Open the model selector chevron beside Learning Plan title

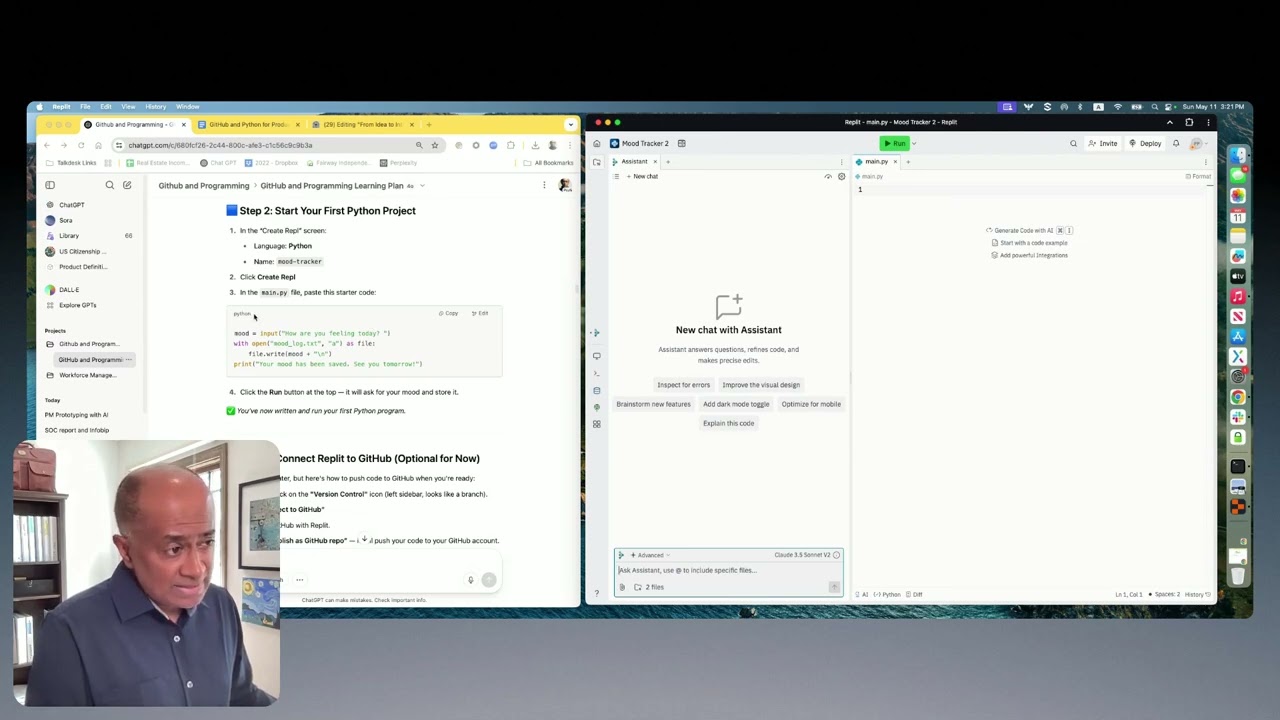[x=422, y=185]
